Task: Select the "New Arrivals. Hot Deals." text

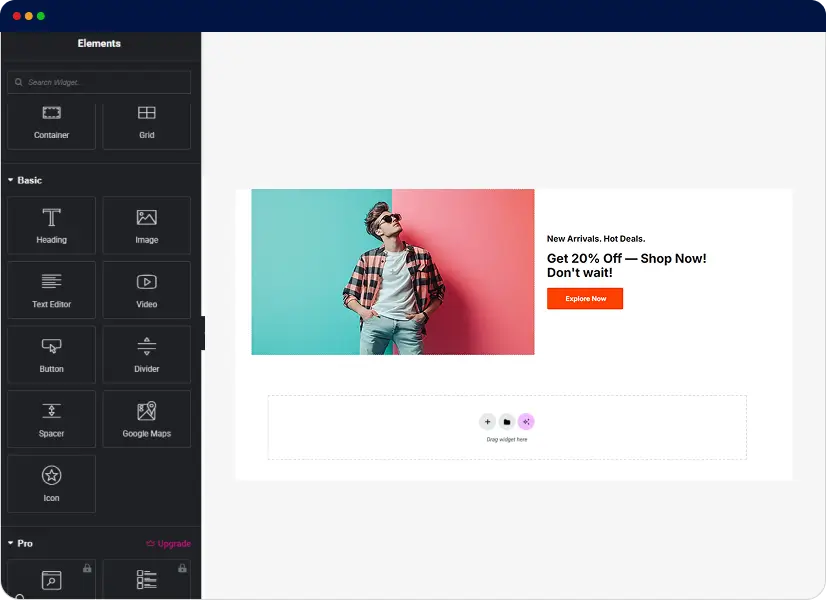Action: (x=596, y=239)
